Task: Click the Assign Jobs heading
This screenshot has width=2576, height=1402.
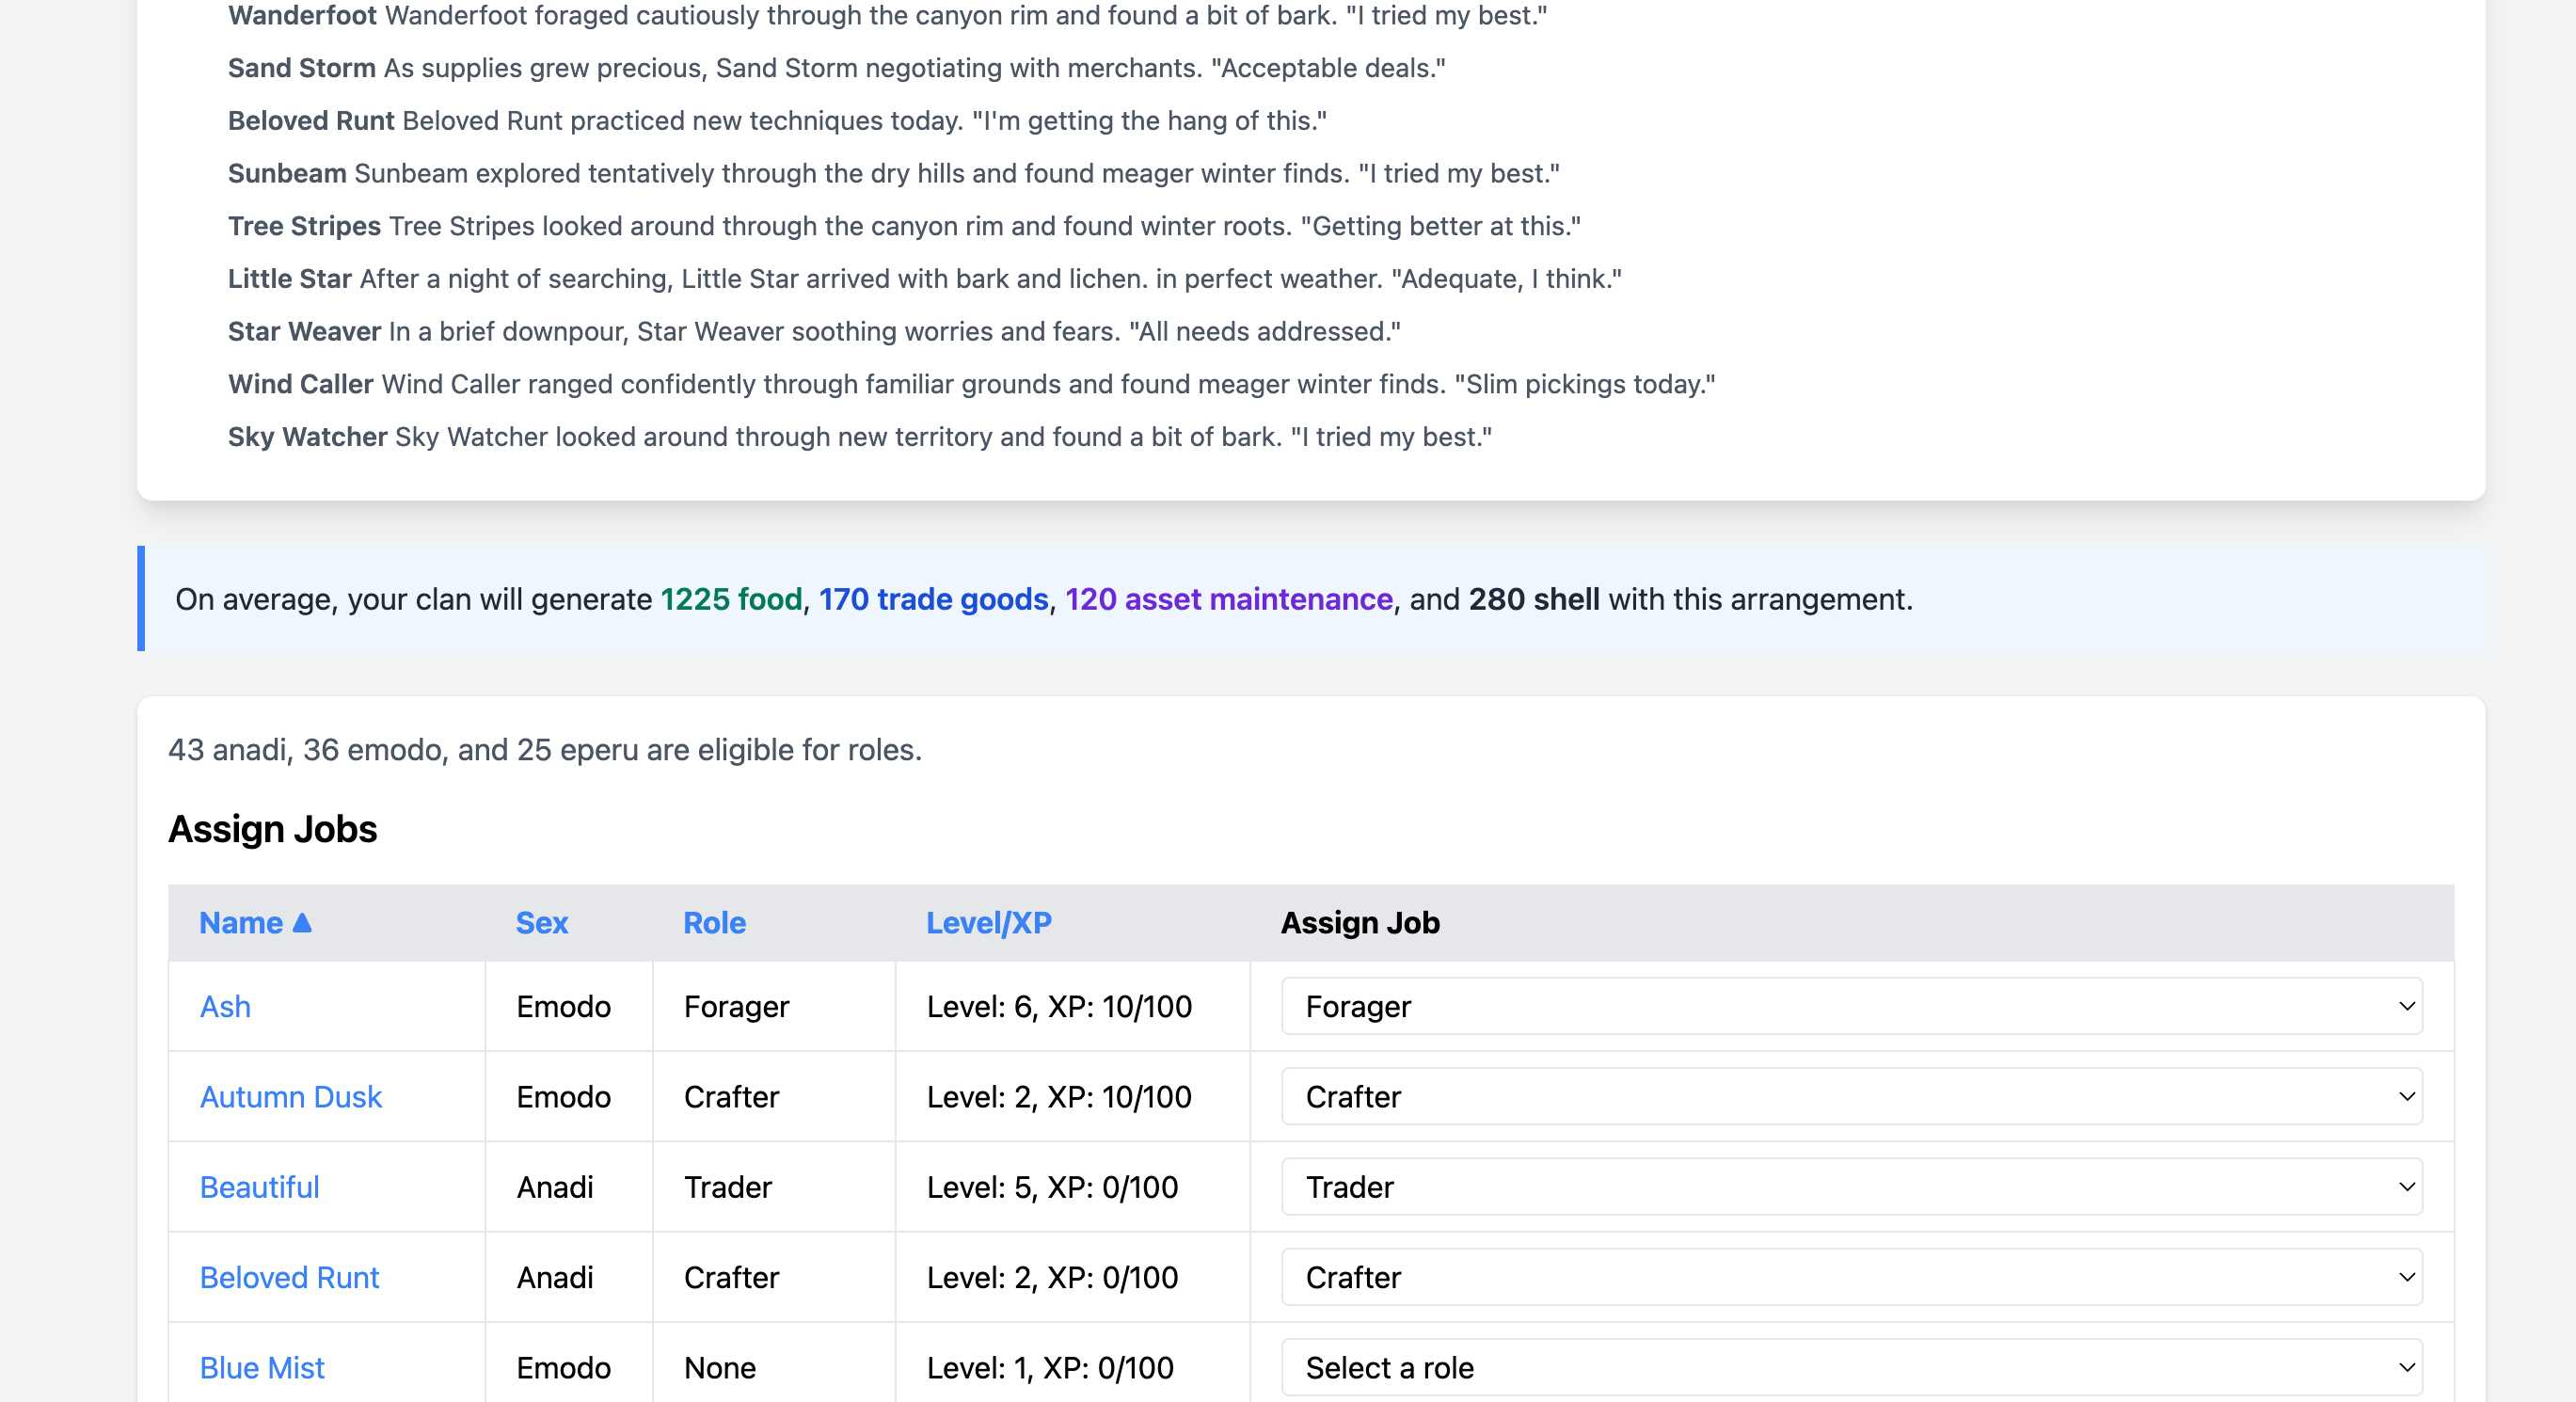Action: 272,828
